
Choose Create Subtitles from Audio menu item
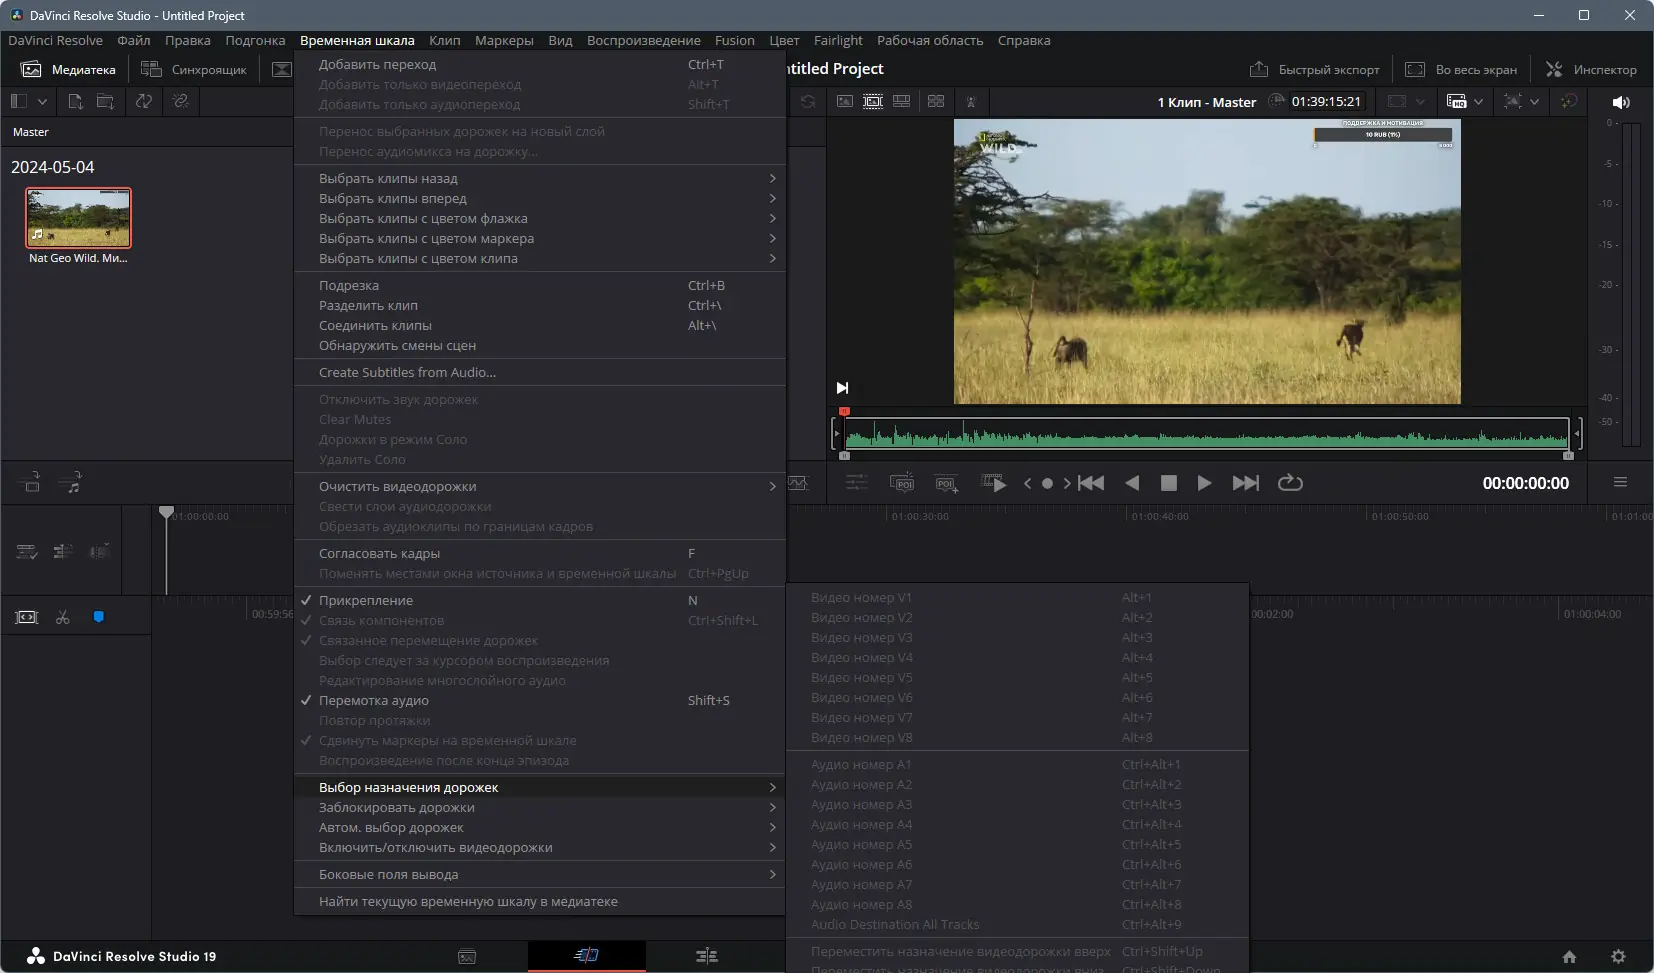pyautogui.click(x=407, y=372)
